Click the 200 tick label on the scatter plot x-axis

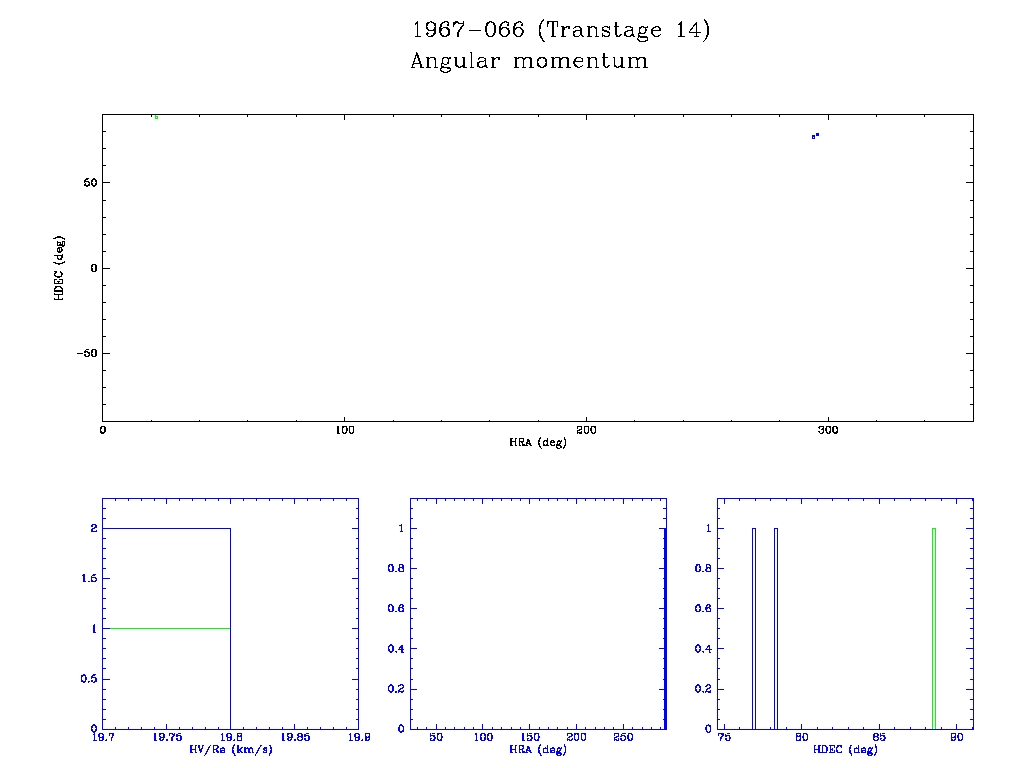[x=586, y=430]
